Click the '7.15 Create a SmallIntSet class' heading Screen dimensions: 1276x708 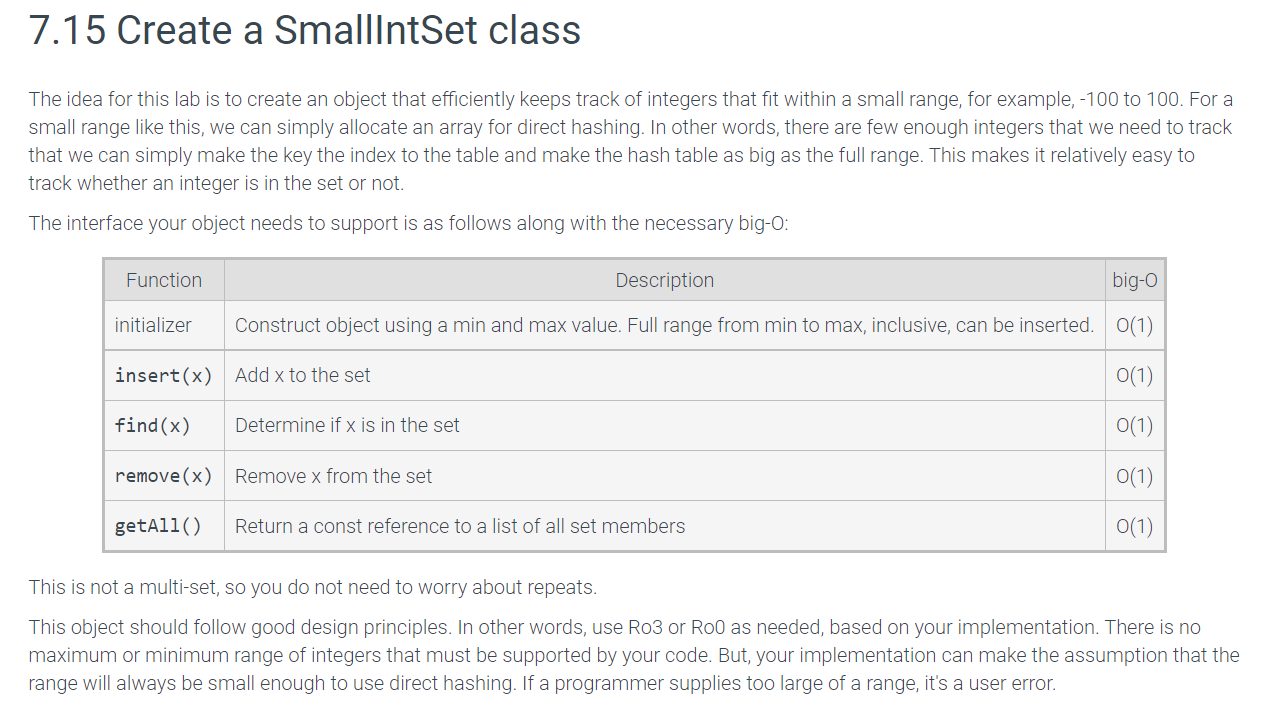pyautogui.click(x=305, y=30)
